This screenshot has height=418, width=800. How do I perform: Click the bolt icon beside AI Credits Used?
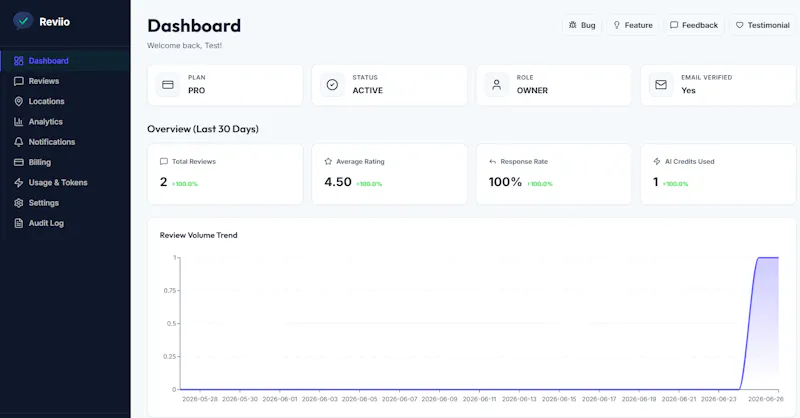[x=657, y=161]
